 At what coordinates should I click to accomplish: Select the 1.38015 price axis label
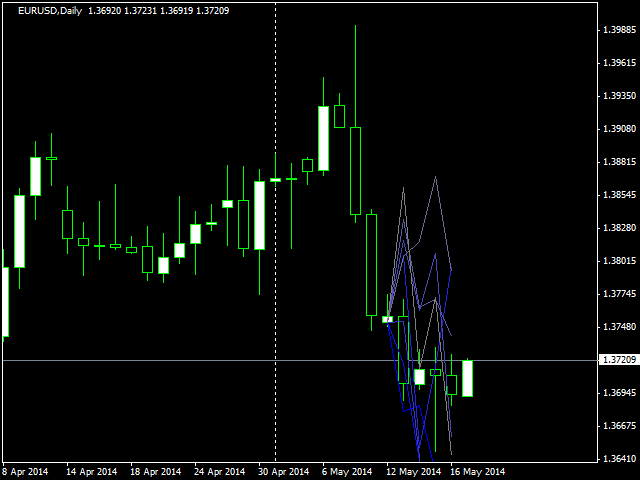coord(619,261)
